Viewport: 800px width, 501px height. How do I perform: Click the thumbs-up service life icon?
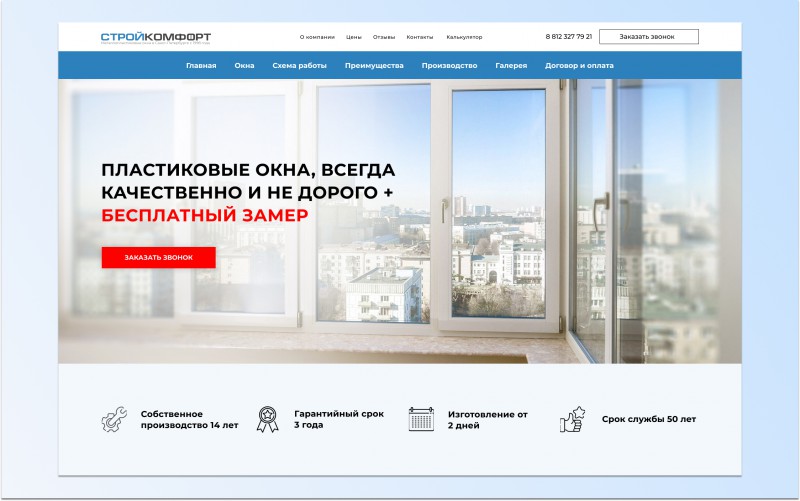coord(572,419)
